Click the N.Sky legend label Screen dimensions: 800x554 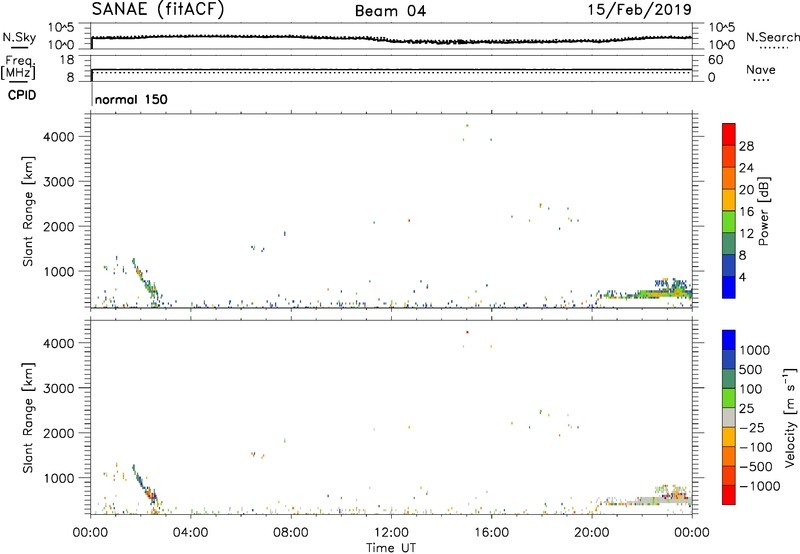pos(19,37)
